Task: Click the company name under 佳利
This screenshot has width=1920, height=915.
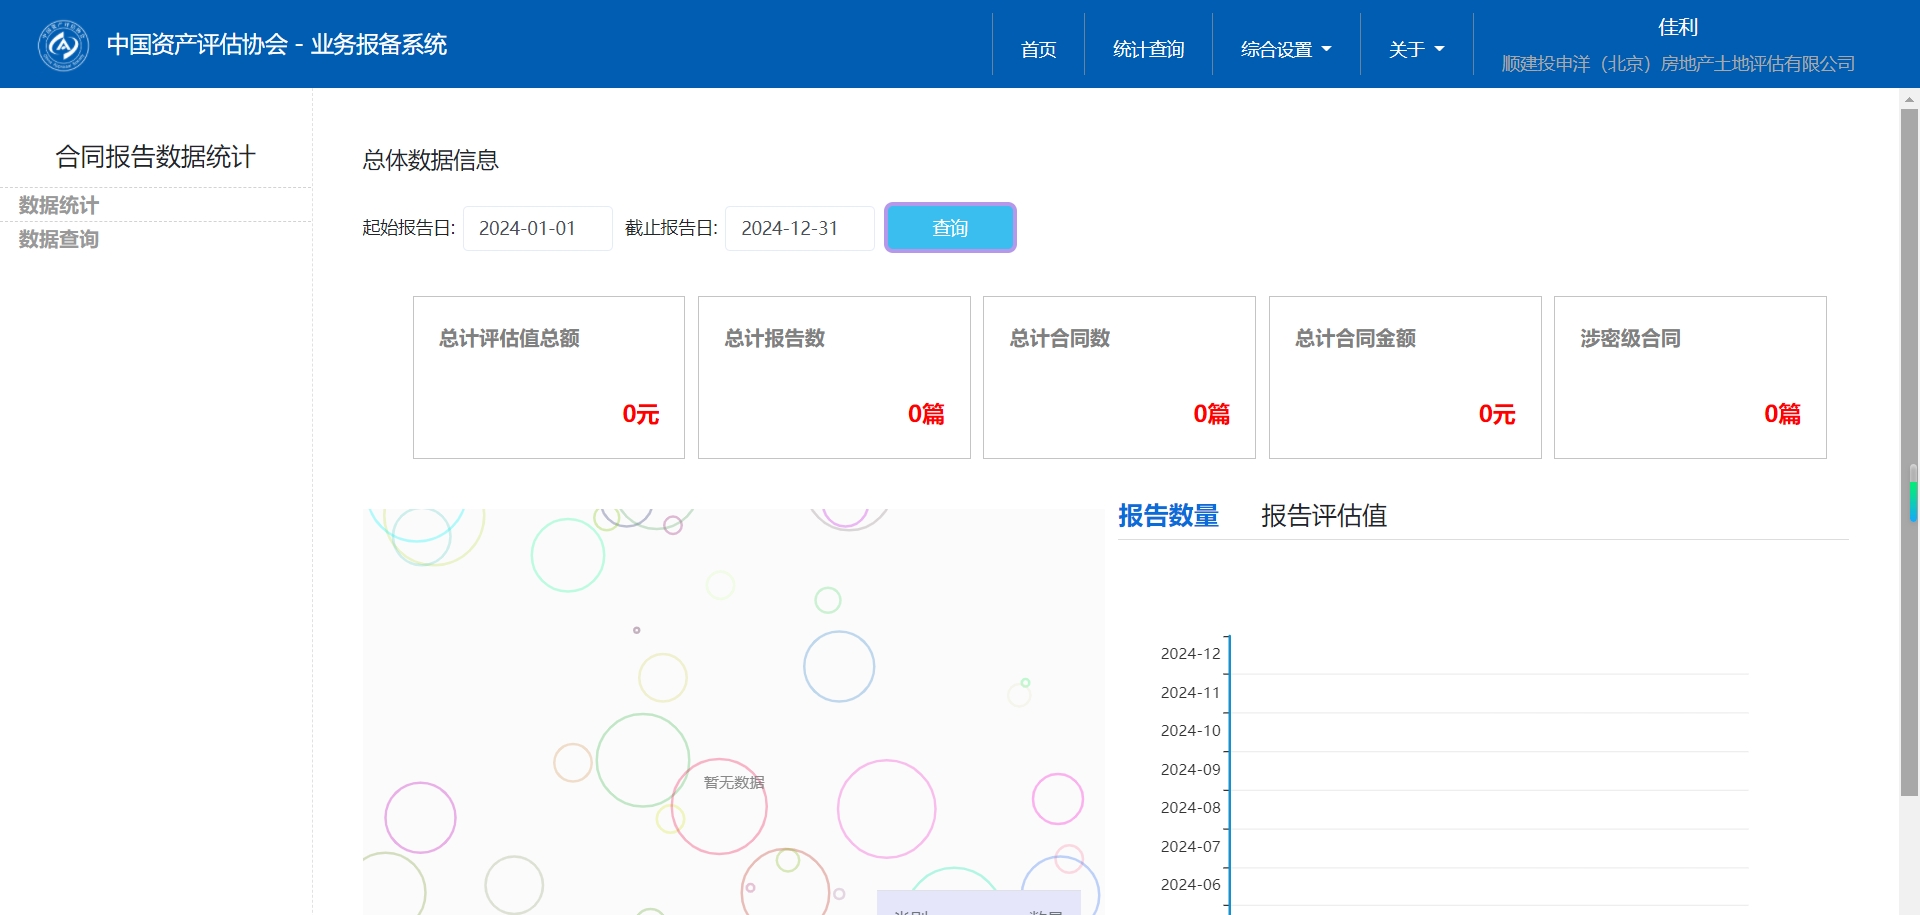Action: pyautogui.click(x=1677, y=64)
